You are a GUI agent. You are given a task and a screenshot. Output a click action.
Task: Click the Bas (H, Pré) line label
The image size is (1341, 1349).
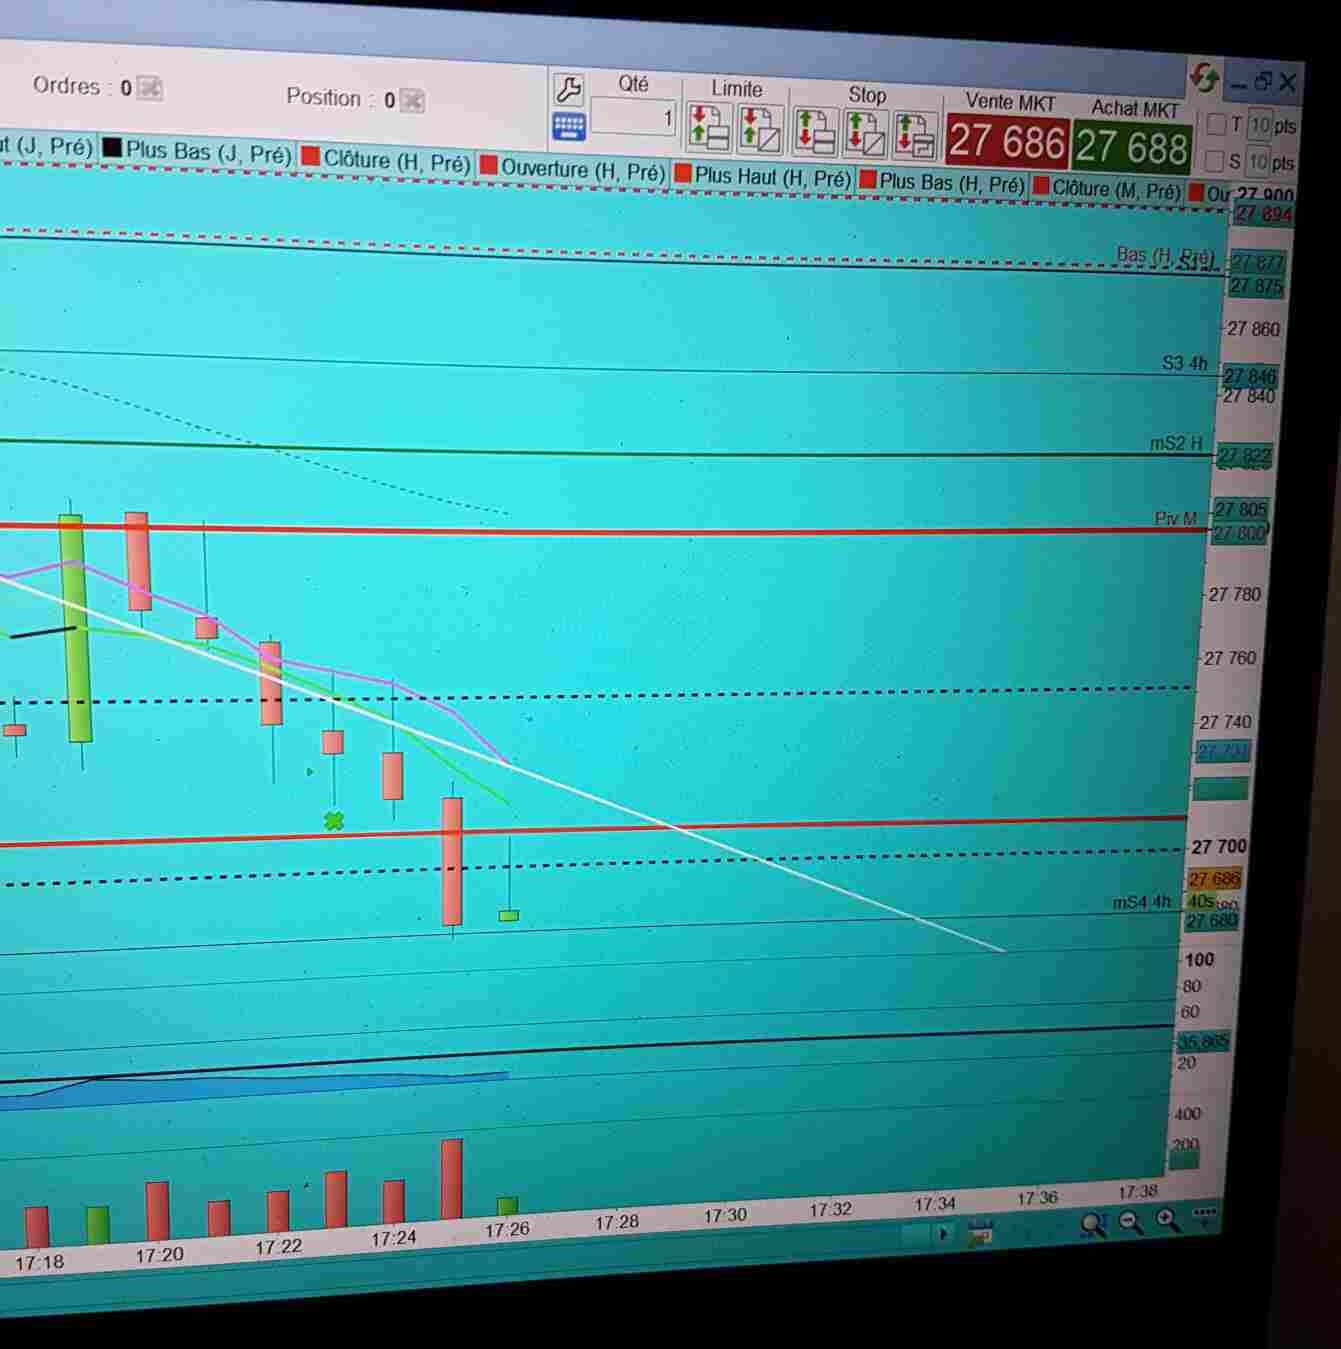[1166, 256]
